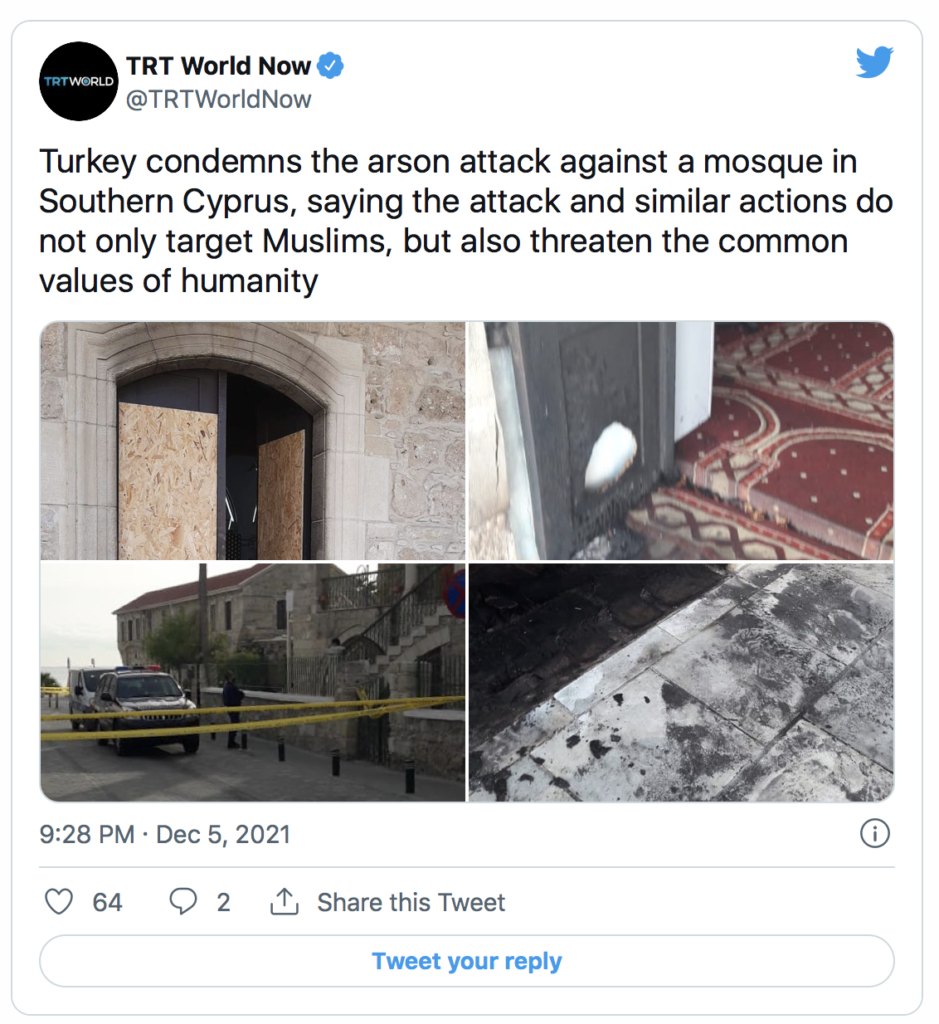View boarded-up arched doorway photo

tap(253, 441)
